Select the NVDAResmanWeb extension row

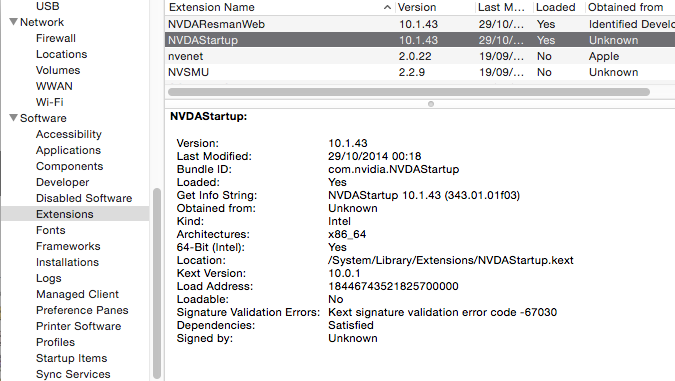click(420, 24)
